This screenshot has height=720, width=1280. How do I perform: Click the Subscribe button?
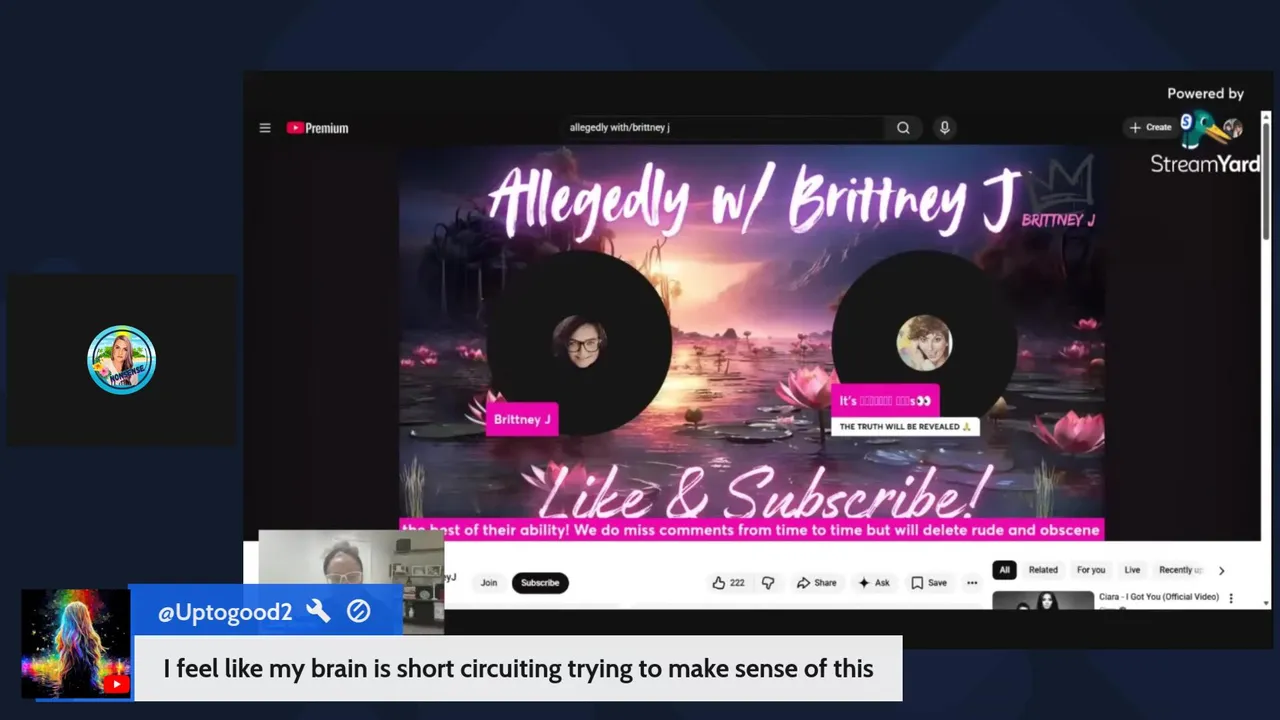coord(540,583)
